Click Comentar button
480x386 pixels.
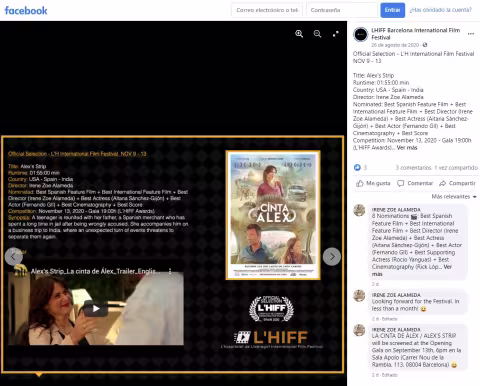coord(415,183)
